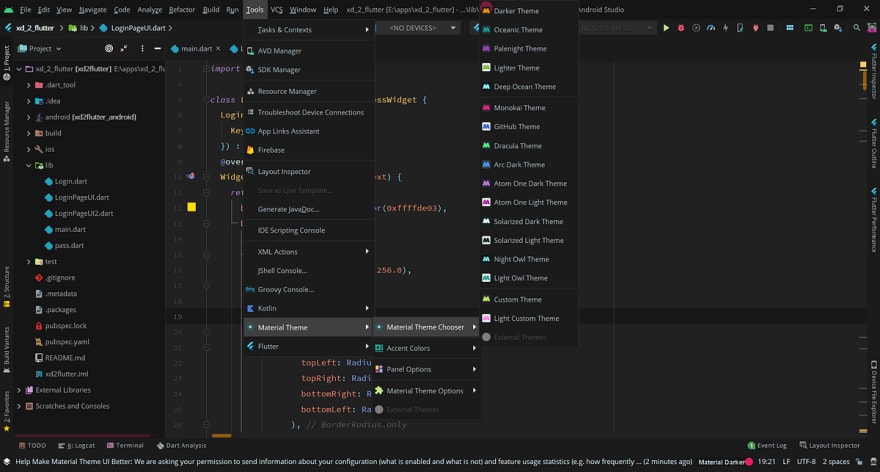880x472 pixels.
Task: Expand Kotlin submenu
Action: pyautogui.click(x=309, y=309)
